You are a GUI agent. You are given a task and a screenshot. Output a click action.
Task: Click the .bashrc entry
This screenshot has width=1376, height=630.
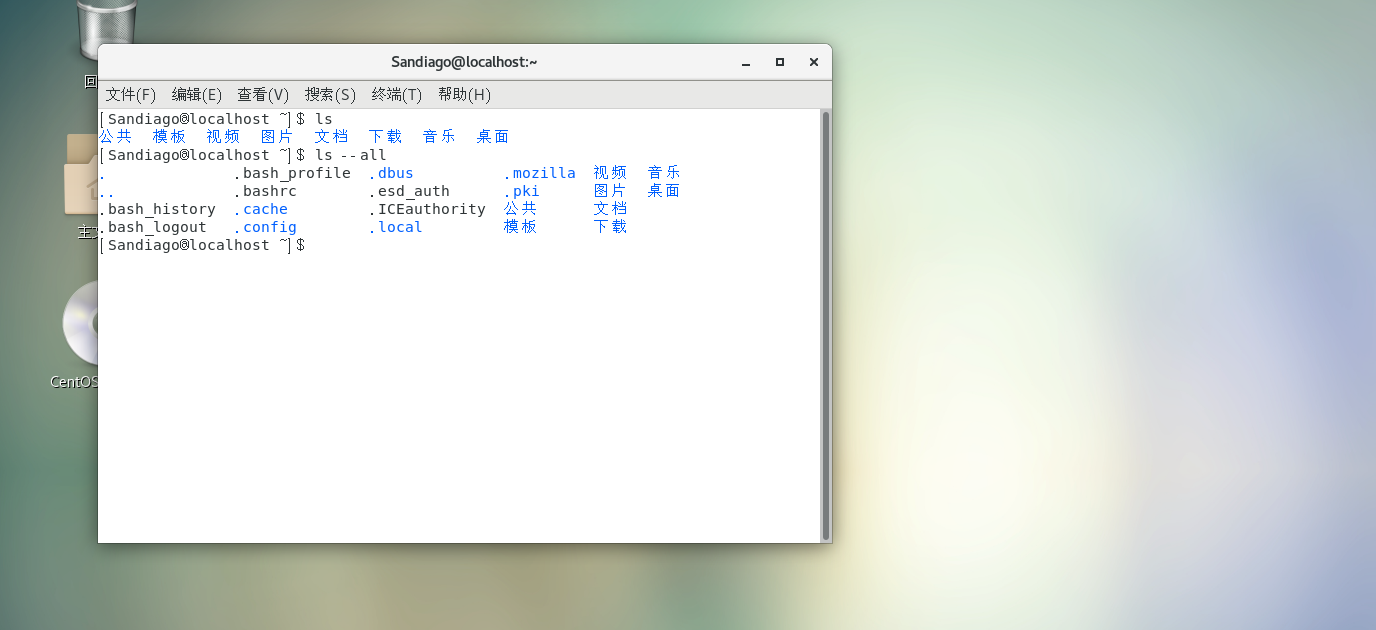pos(265,191)
